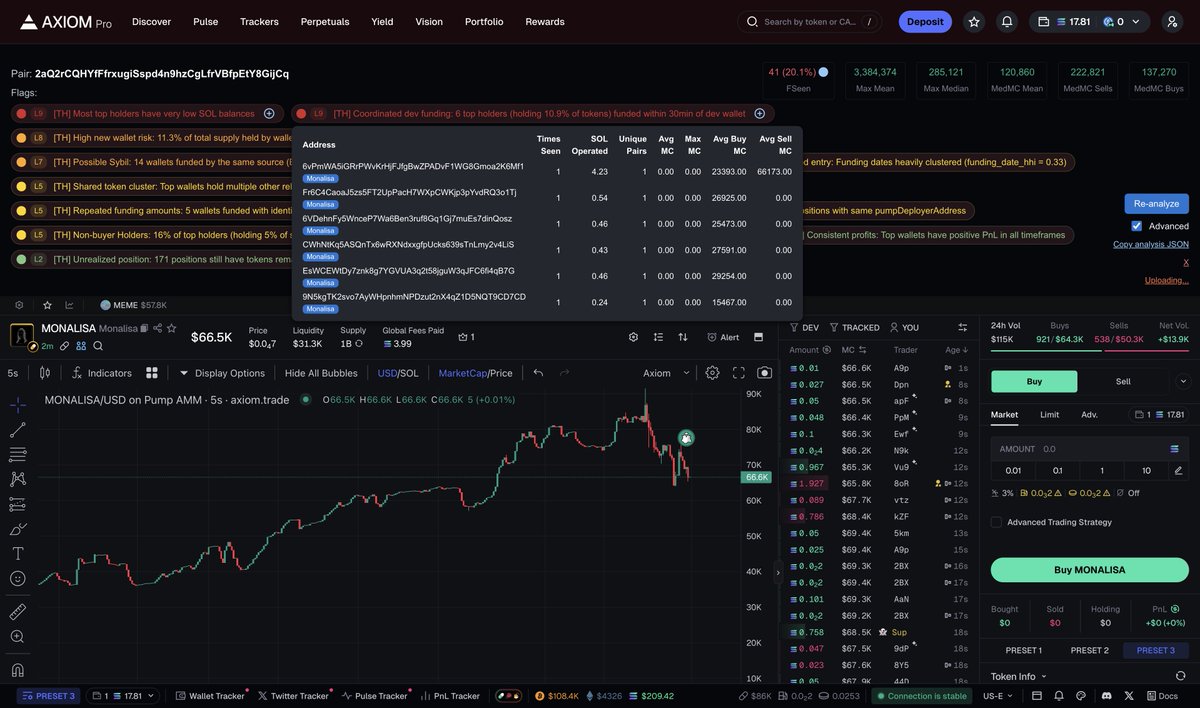The image size is (1200, 708).
Task: Switch Amount column between SOL and USD
Action: click(x=826, y=350)
